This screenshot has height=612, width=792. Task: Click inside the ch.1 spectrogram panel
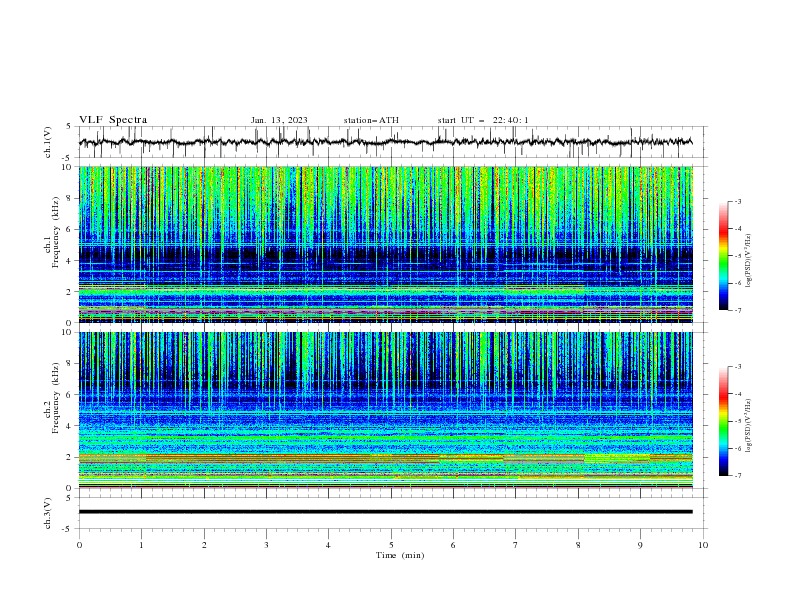tap(385, 244)
